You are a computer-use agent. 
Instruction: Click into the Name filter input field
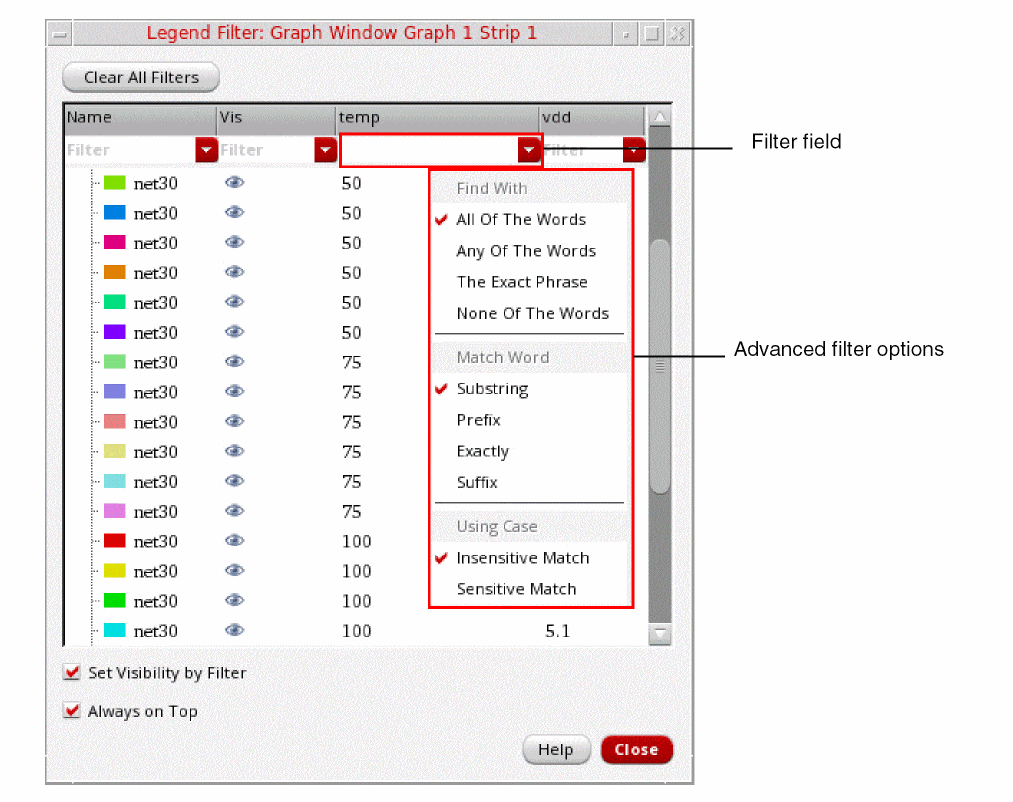click(x=130, y=150)
